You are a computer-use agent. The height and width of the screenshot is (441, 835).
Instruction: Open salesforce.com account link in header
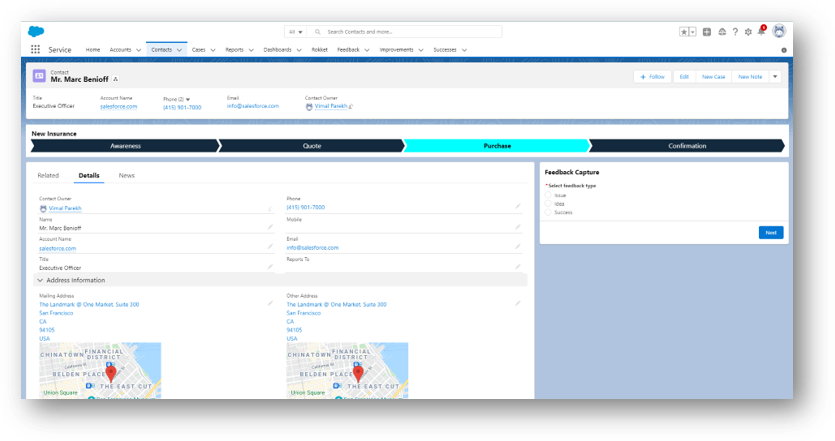coord(118,107)
